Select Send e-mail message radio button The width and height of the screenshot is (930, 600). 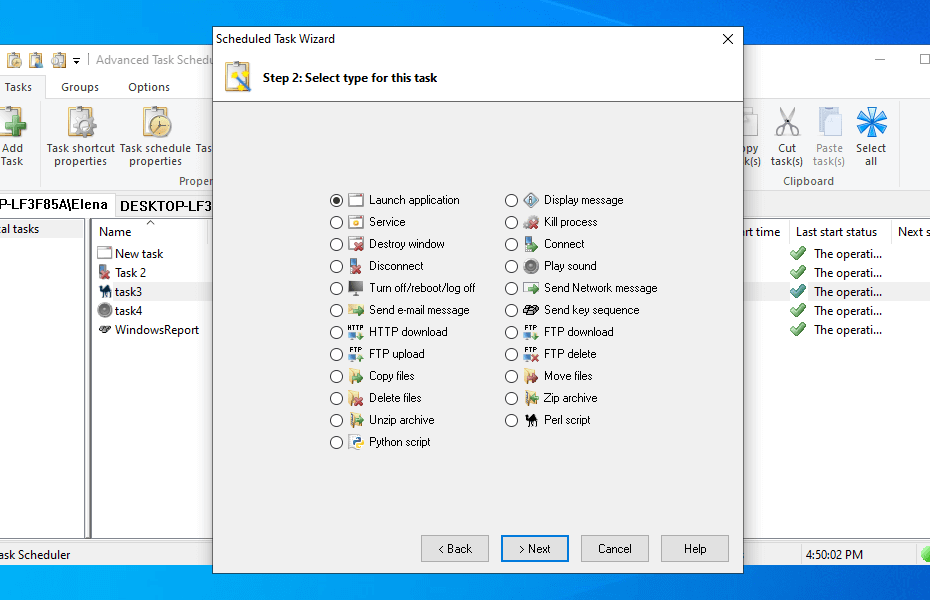[x=336, y=310]
